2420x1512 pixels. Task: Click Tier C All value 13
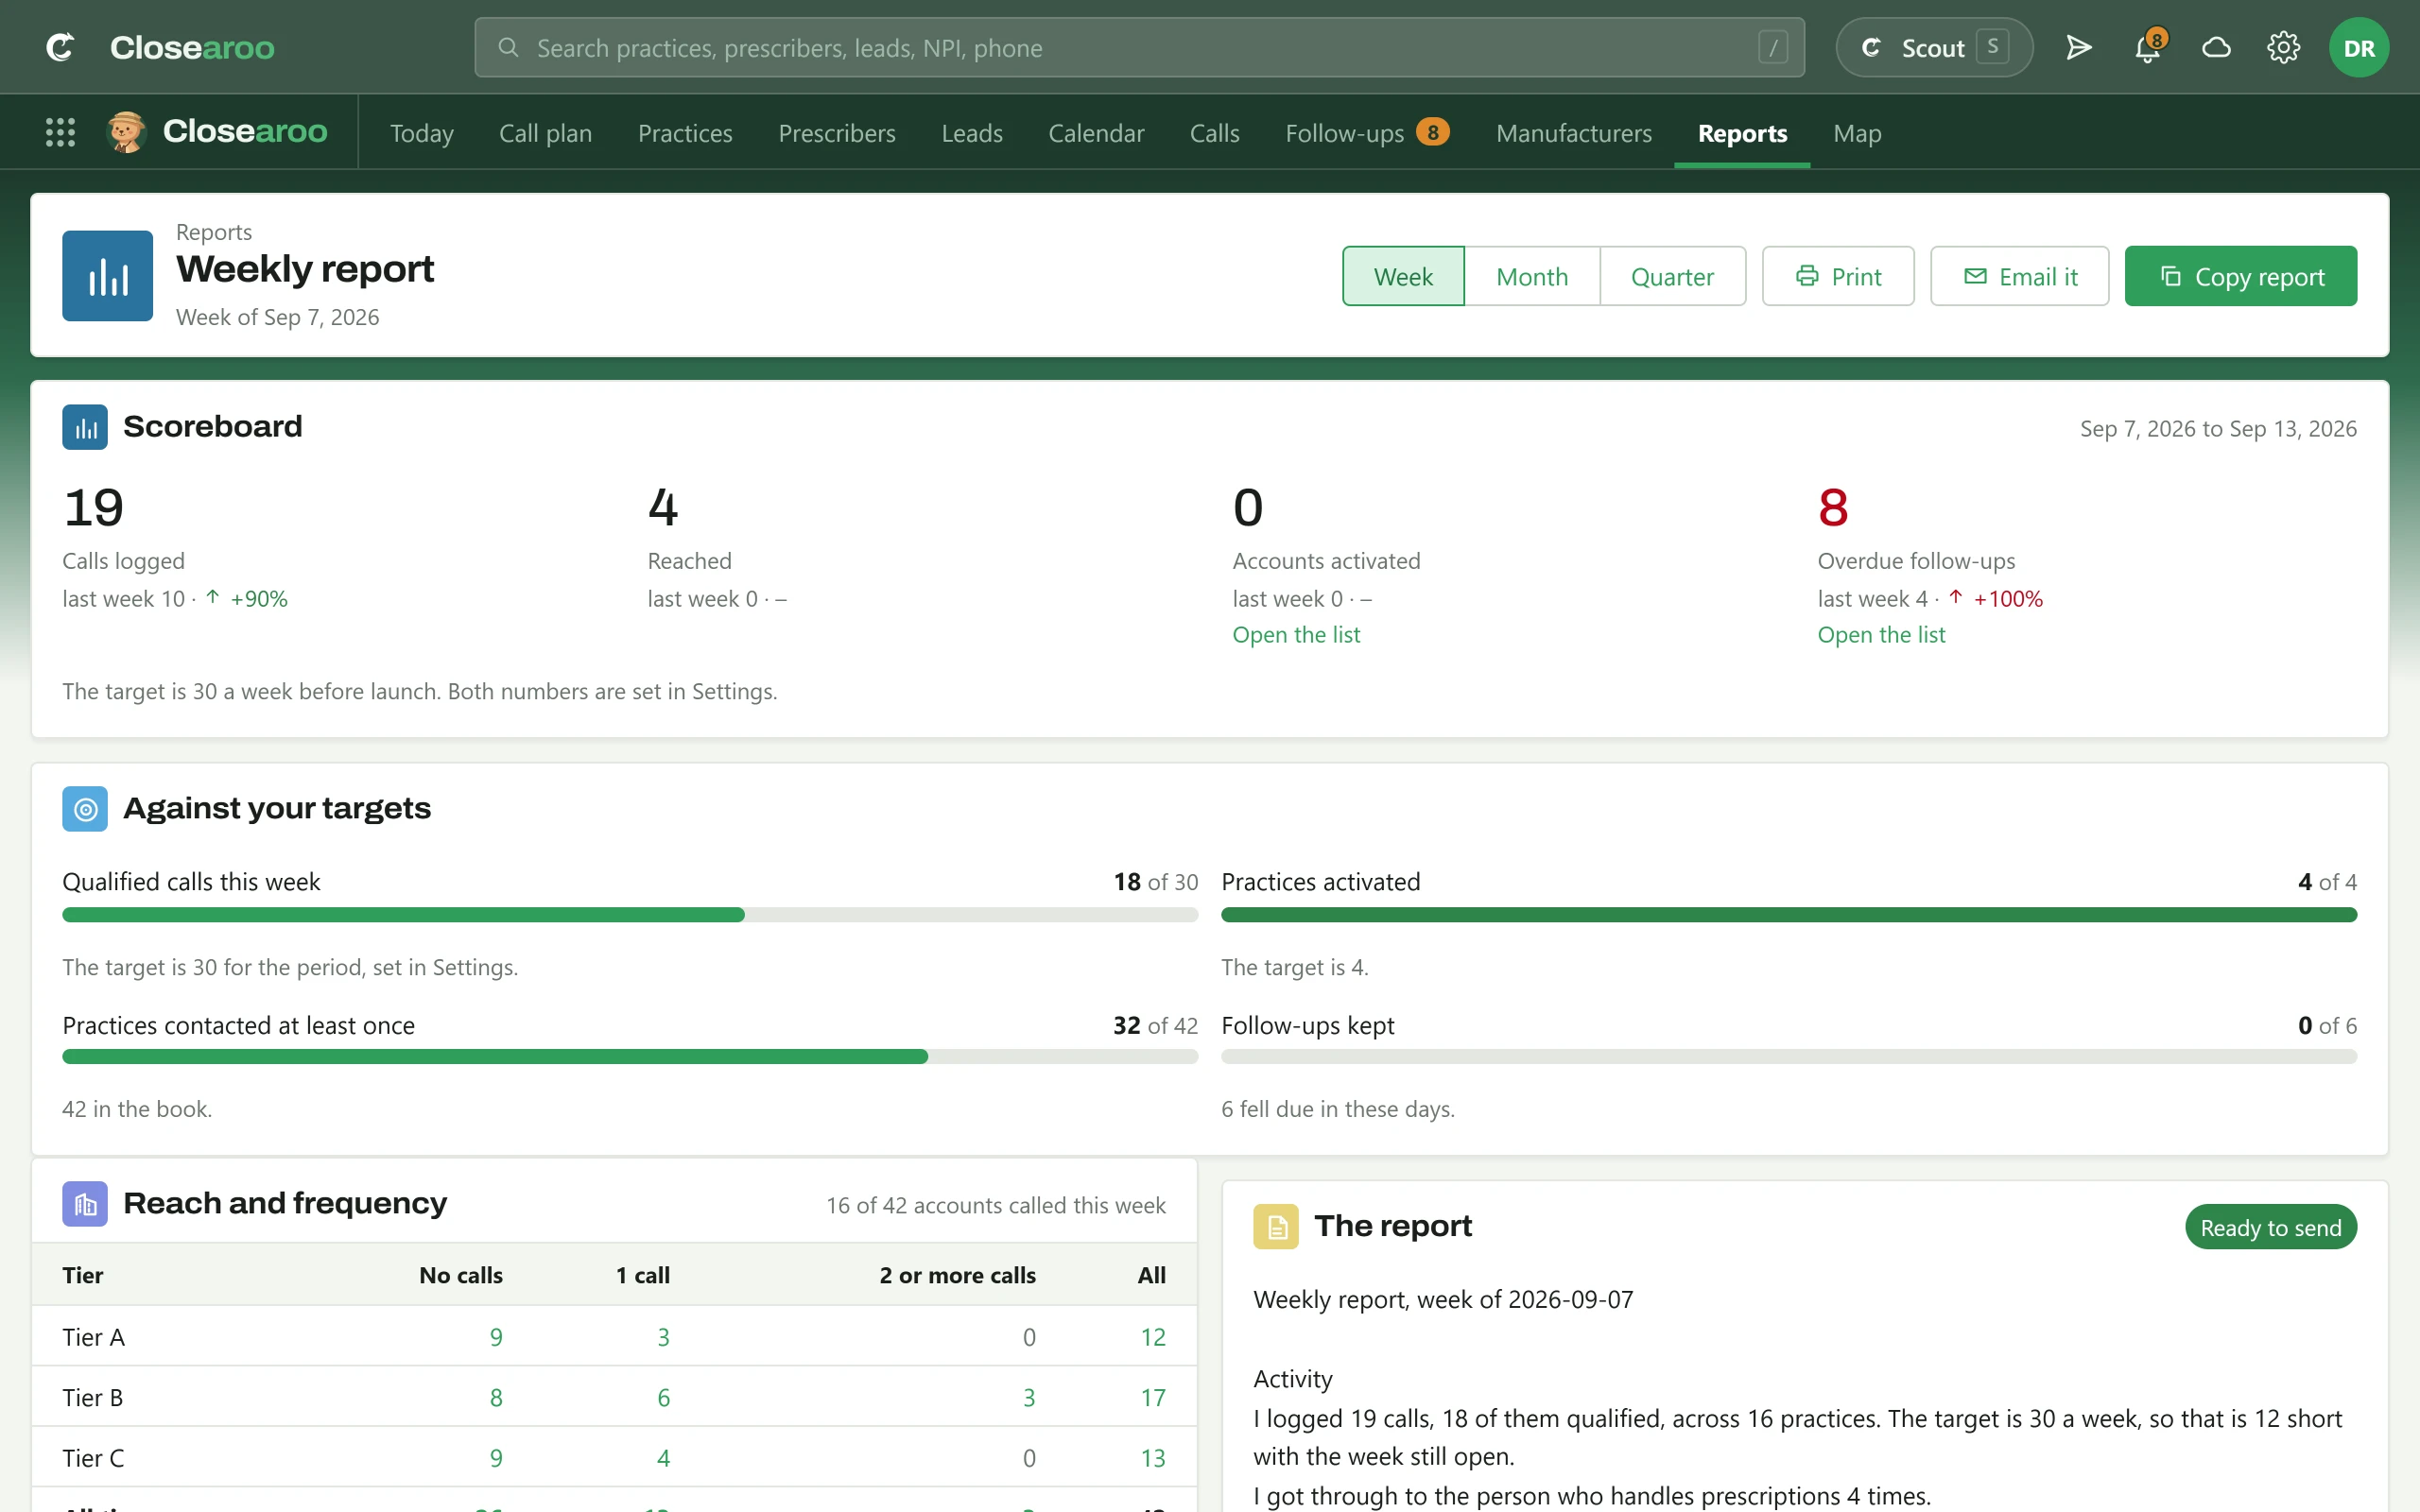1153,1458
